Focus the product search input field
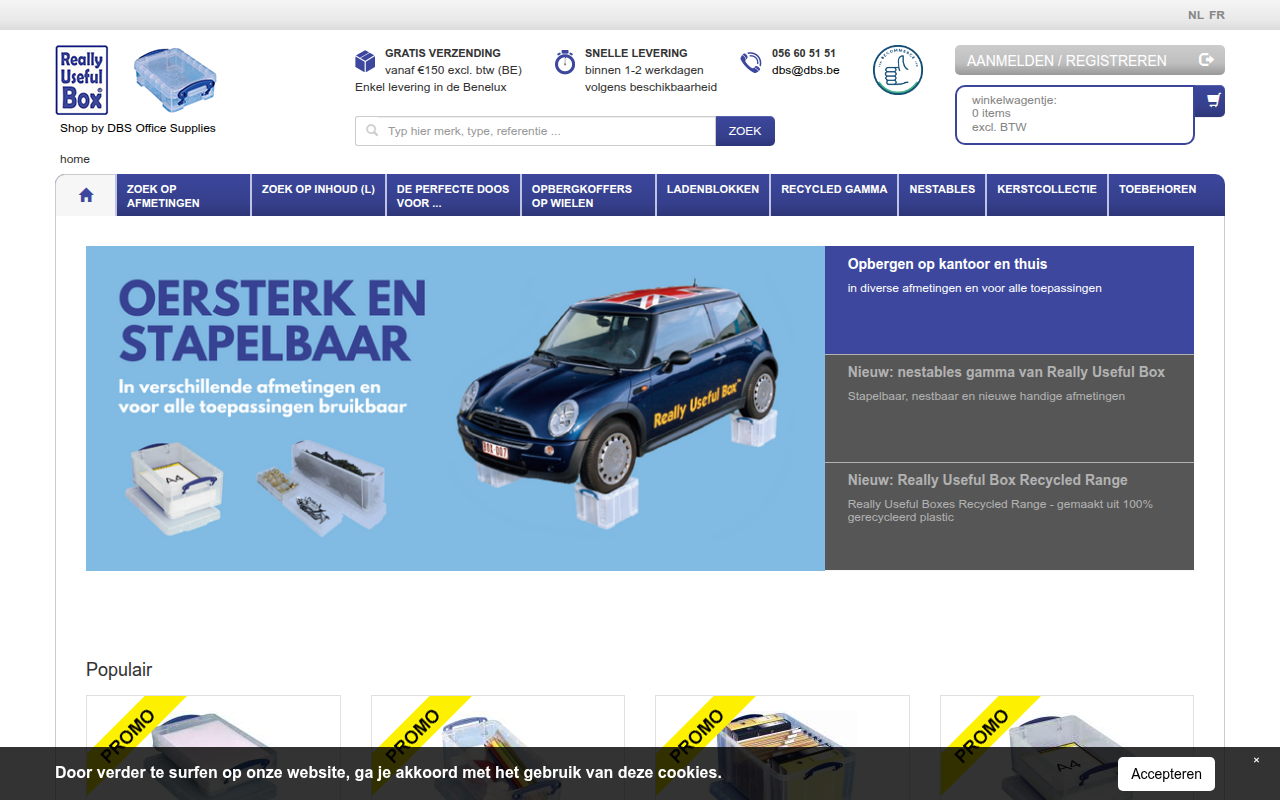This screenshot has width=1280, height=800. click(536, 131)
